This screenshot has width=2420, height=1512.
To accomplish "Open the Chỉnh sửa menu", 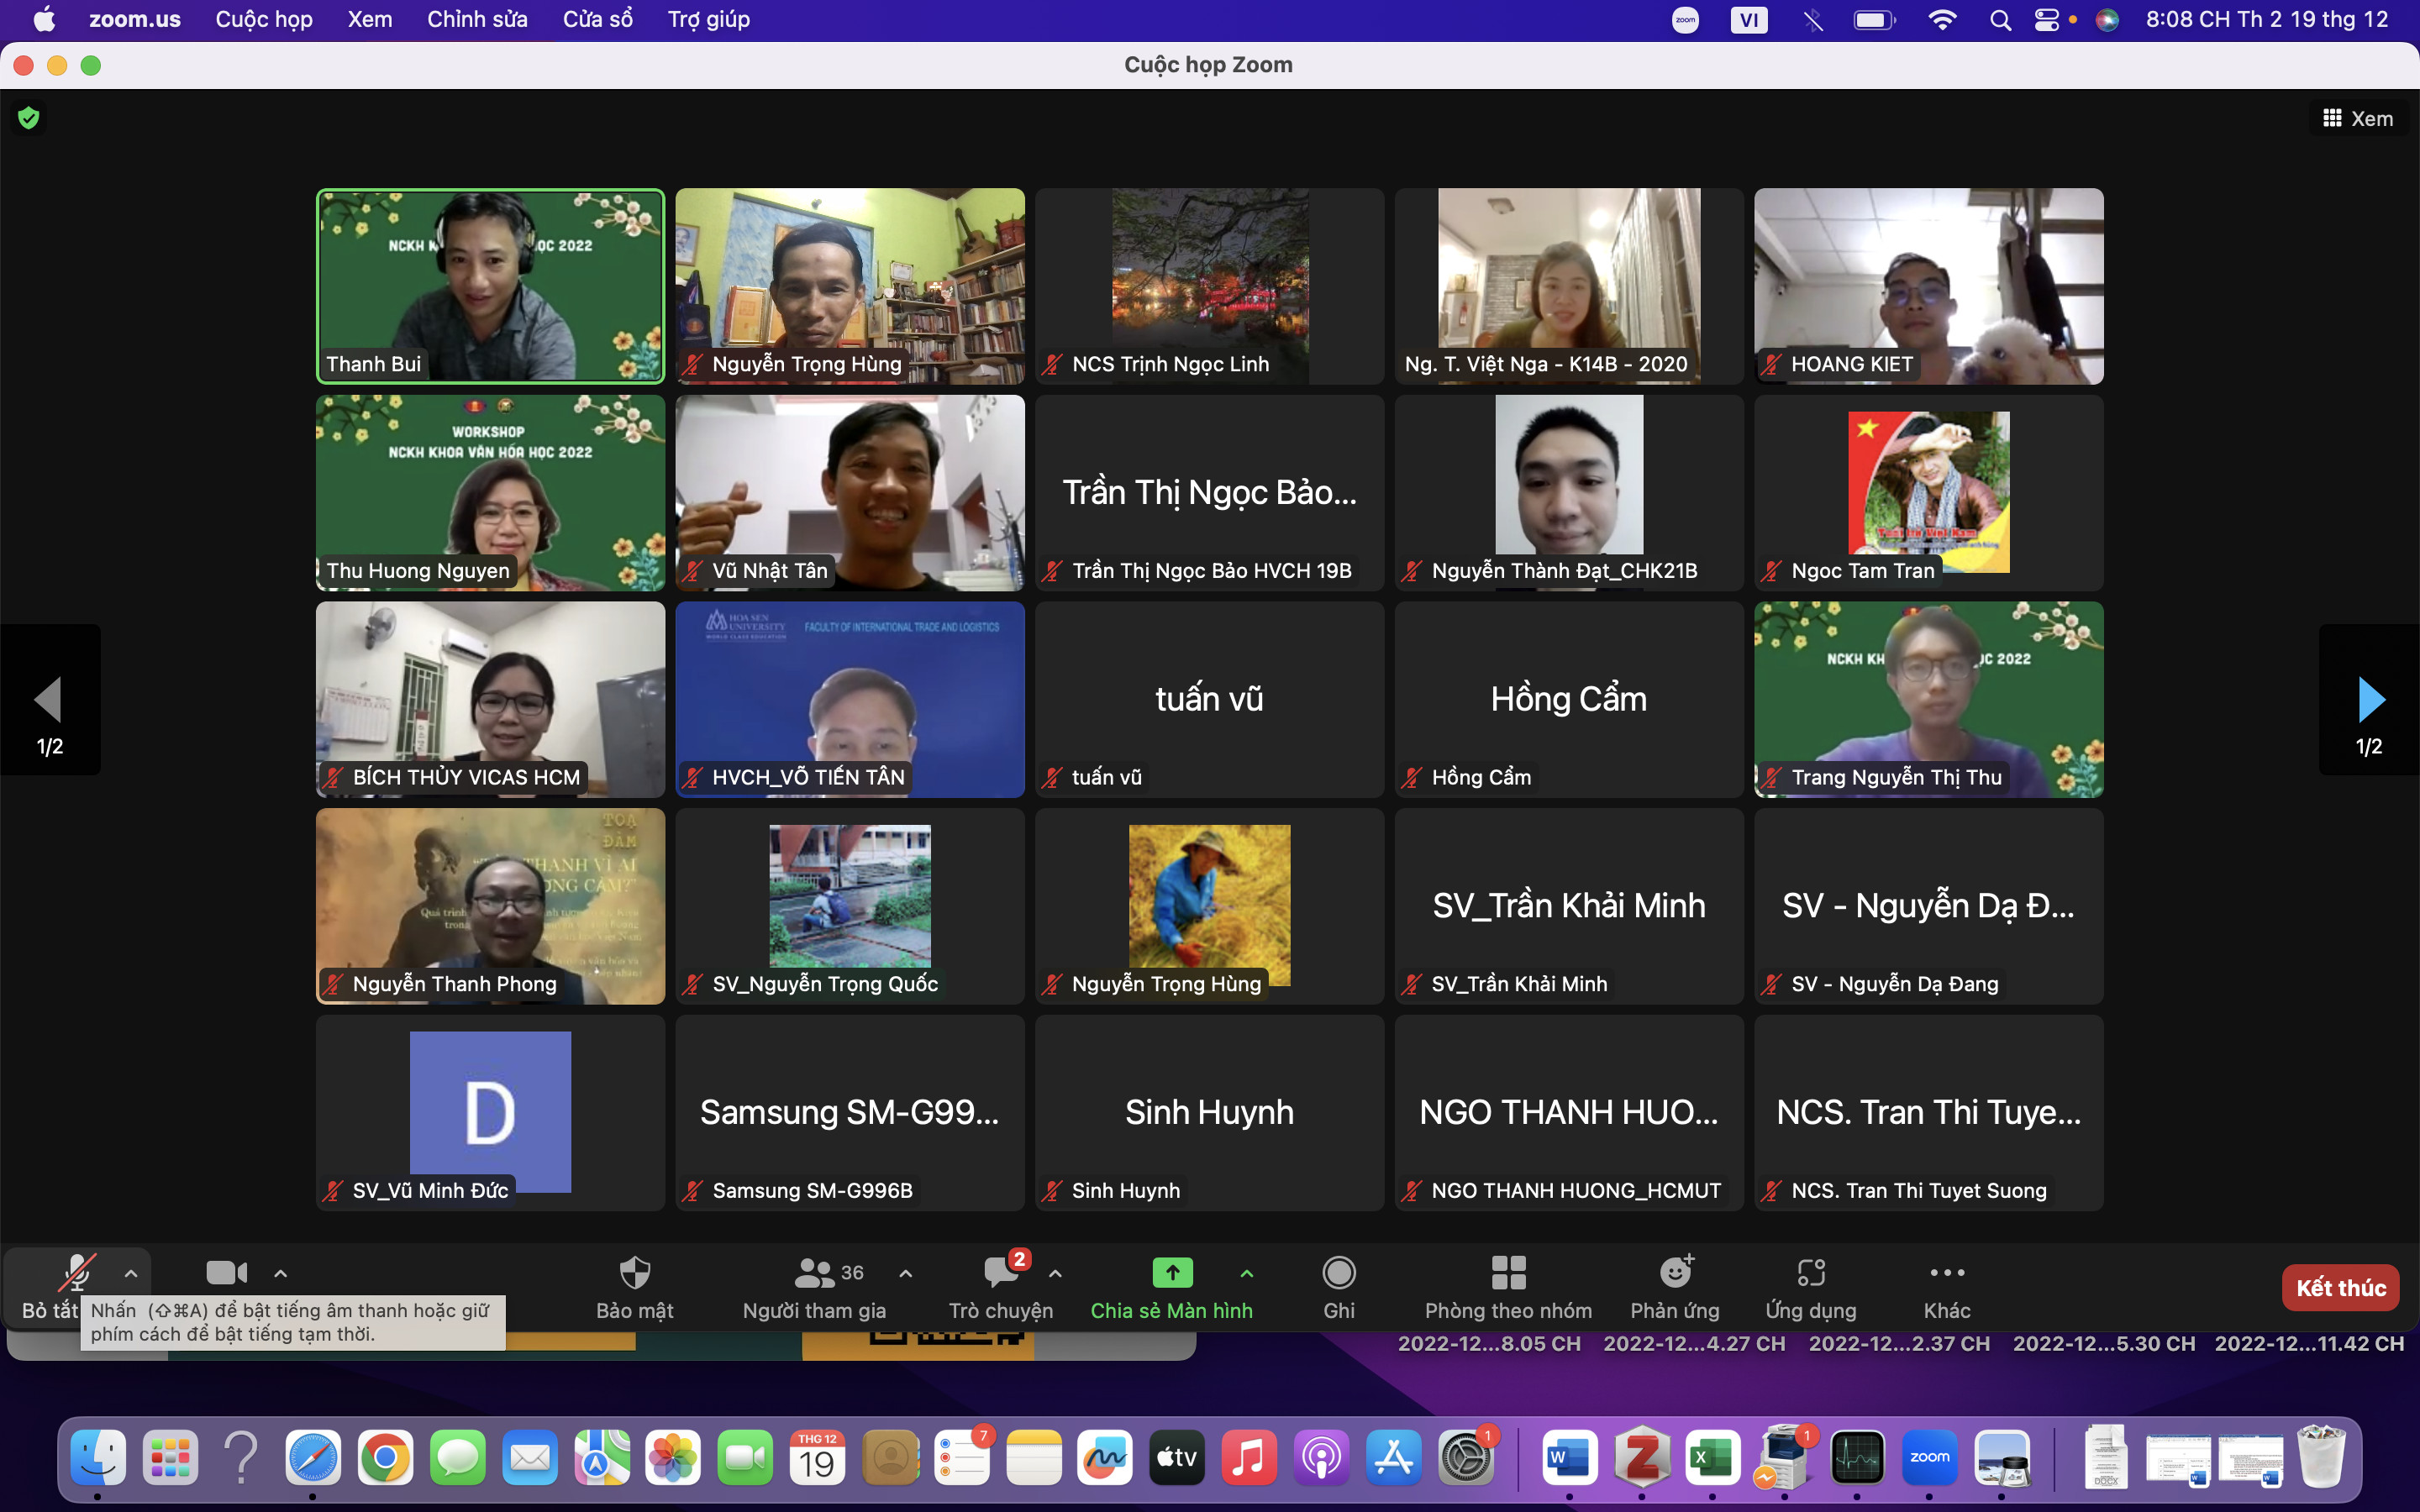I will click(x=477, y=20).
